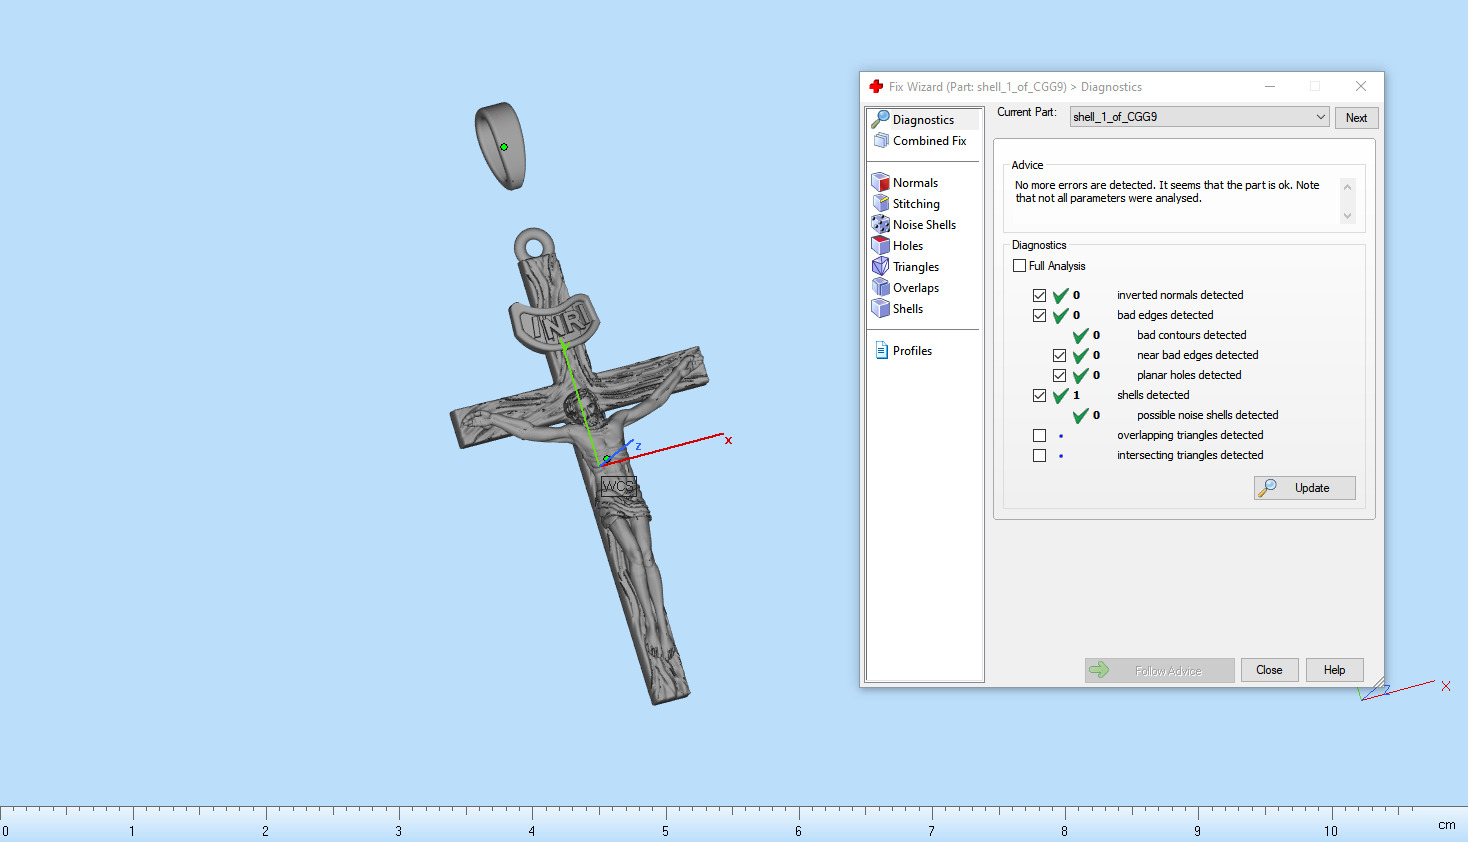Open Help for the Fix Wizard
The height and width of the screenshot is (842, 1468).
[1334, 670]
